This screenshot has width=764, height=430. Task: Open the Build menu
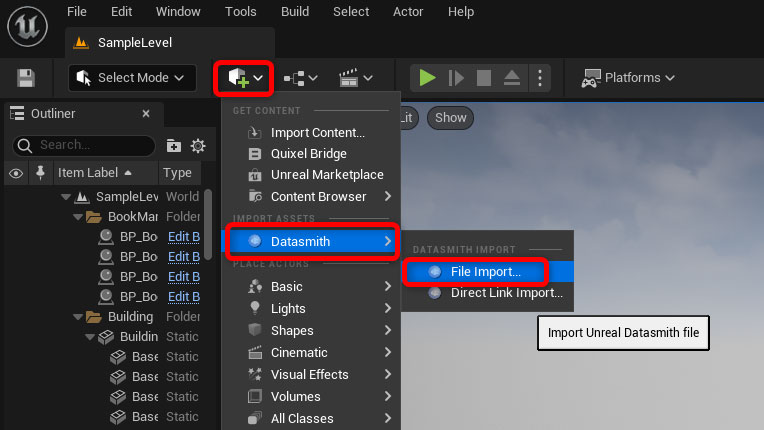[x=295, y=12]
